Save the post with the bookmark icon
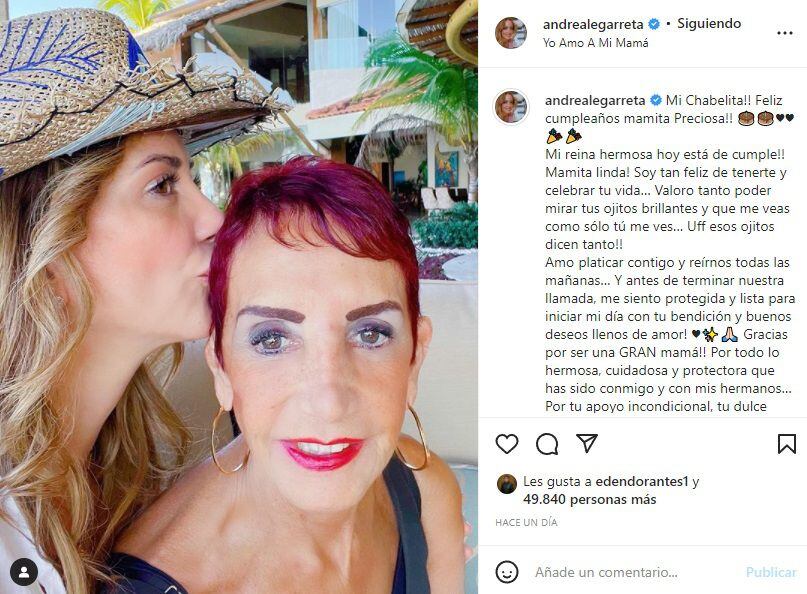Image resolution: width=807 pixels, height=594 pixels. [x=787, y=444]
